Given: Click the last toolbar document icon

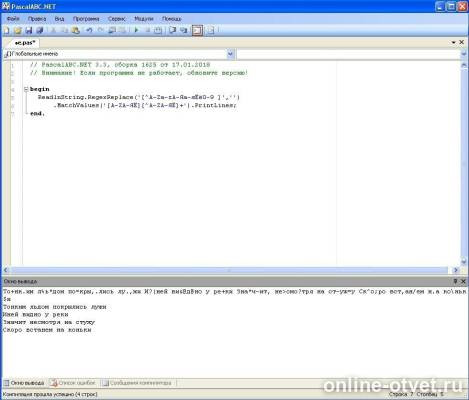Looking at the screenshot, I should [x=211, y=31].
